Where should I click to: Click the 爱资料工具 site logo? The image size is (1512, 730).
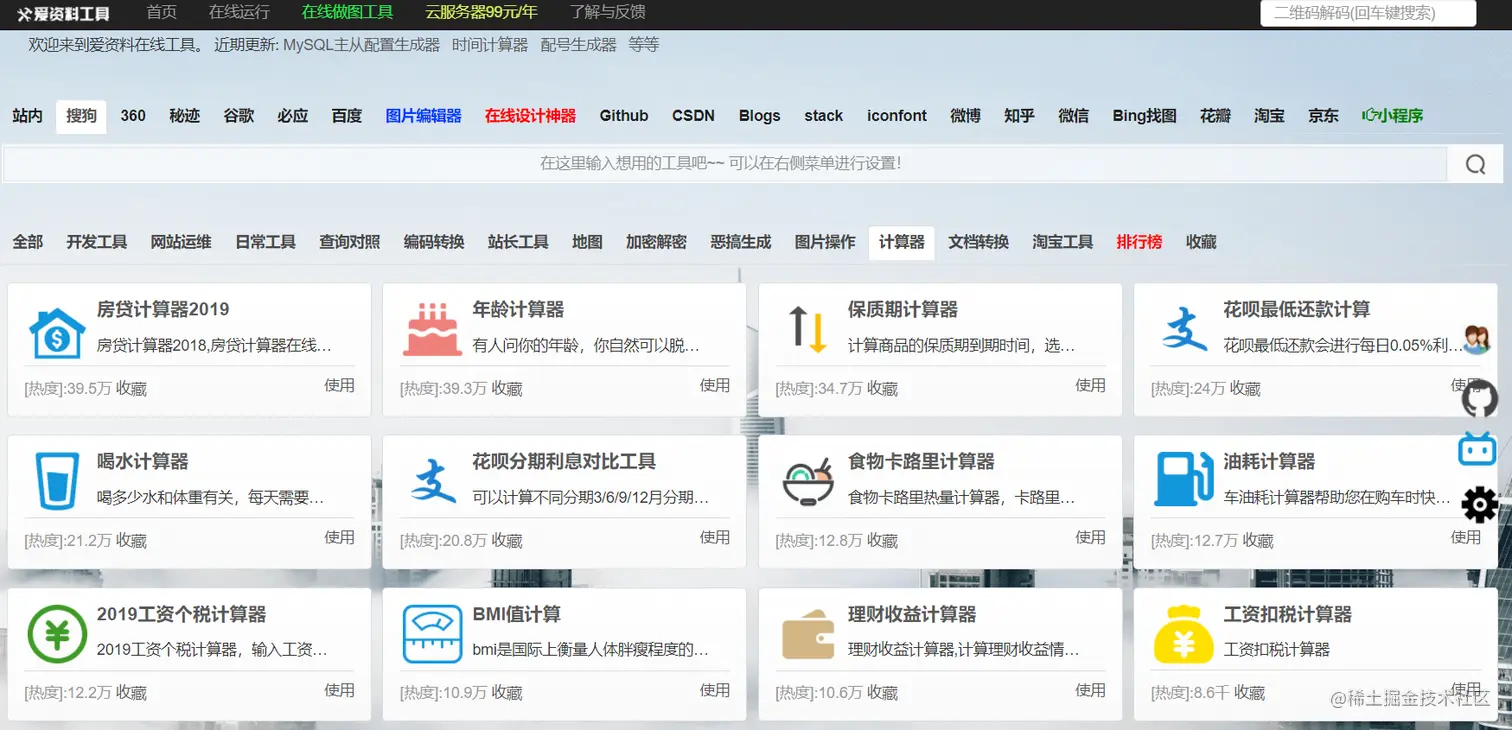pos(64,14)
